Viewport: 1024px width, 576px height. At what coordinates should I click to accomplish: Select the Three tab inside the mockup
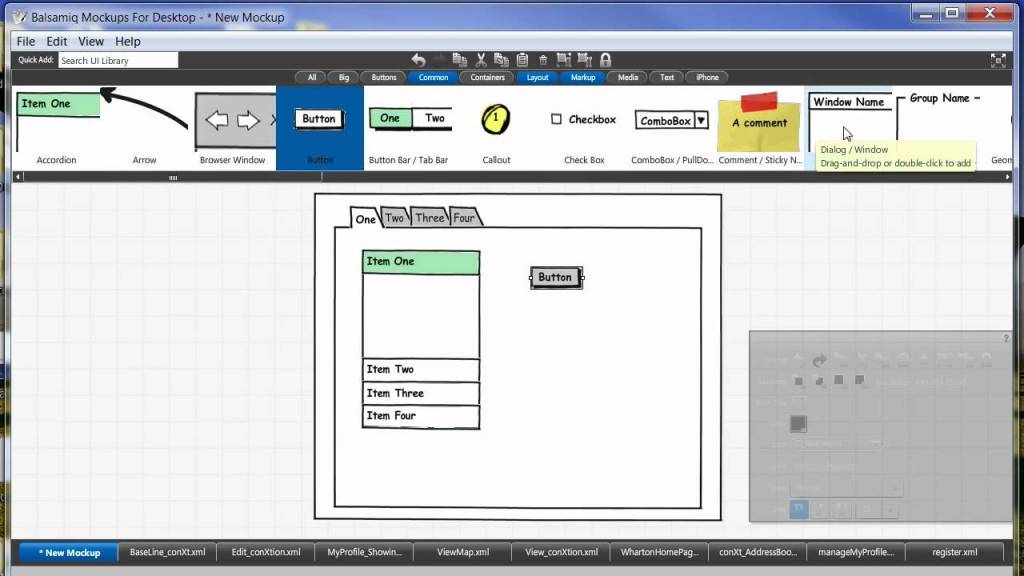pyautogui.click(x=429, y=217)
